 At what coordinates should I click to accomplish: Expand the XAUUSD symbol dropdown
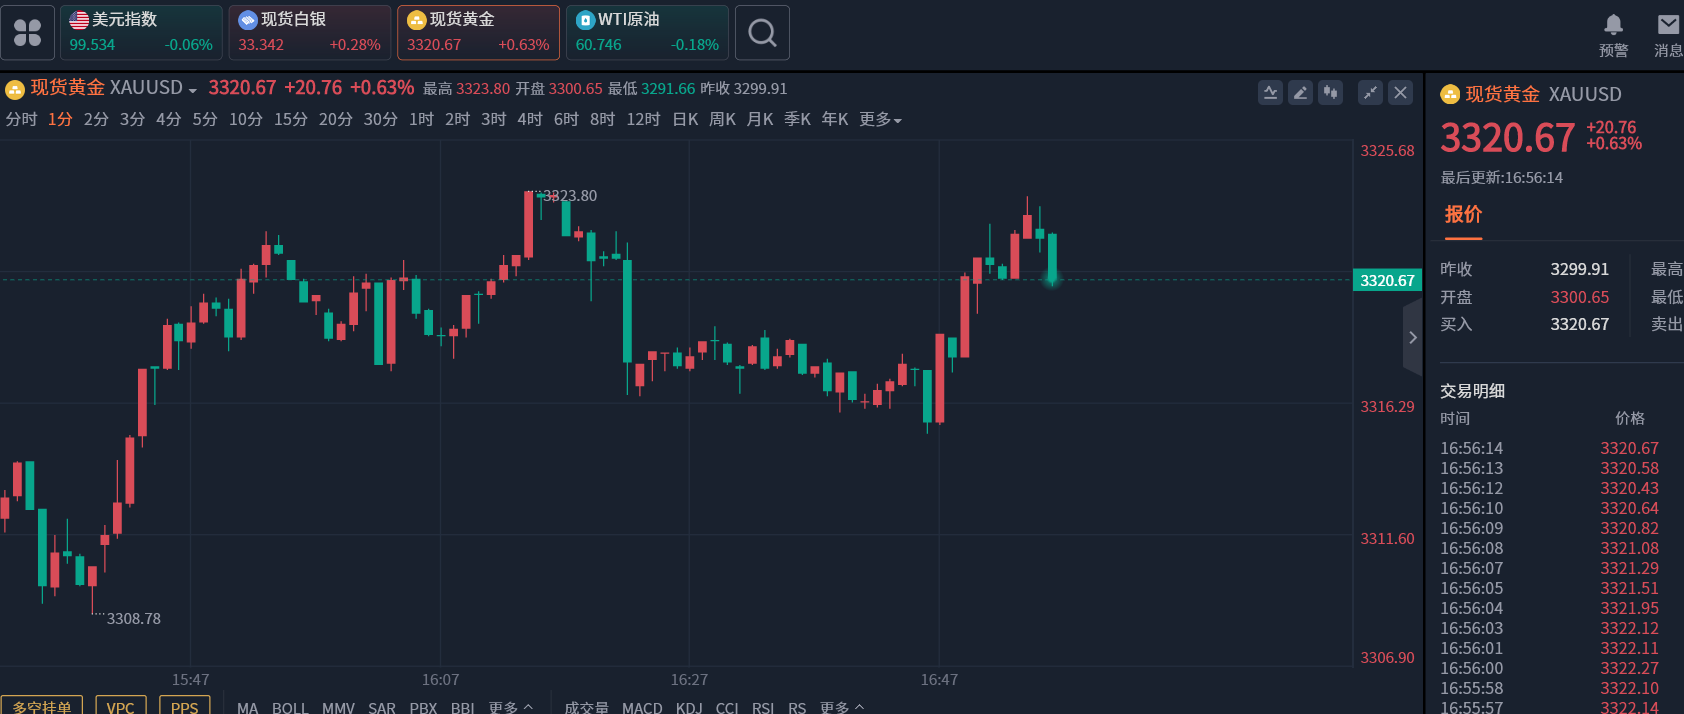(x=192, y=90)
